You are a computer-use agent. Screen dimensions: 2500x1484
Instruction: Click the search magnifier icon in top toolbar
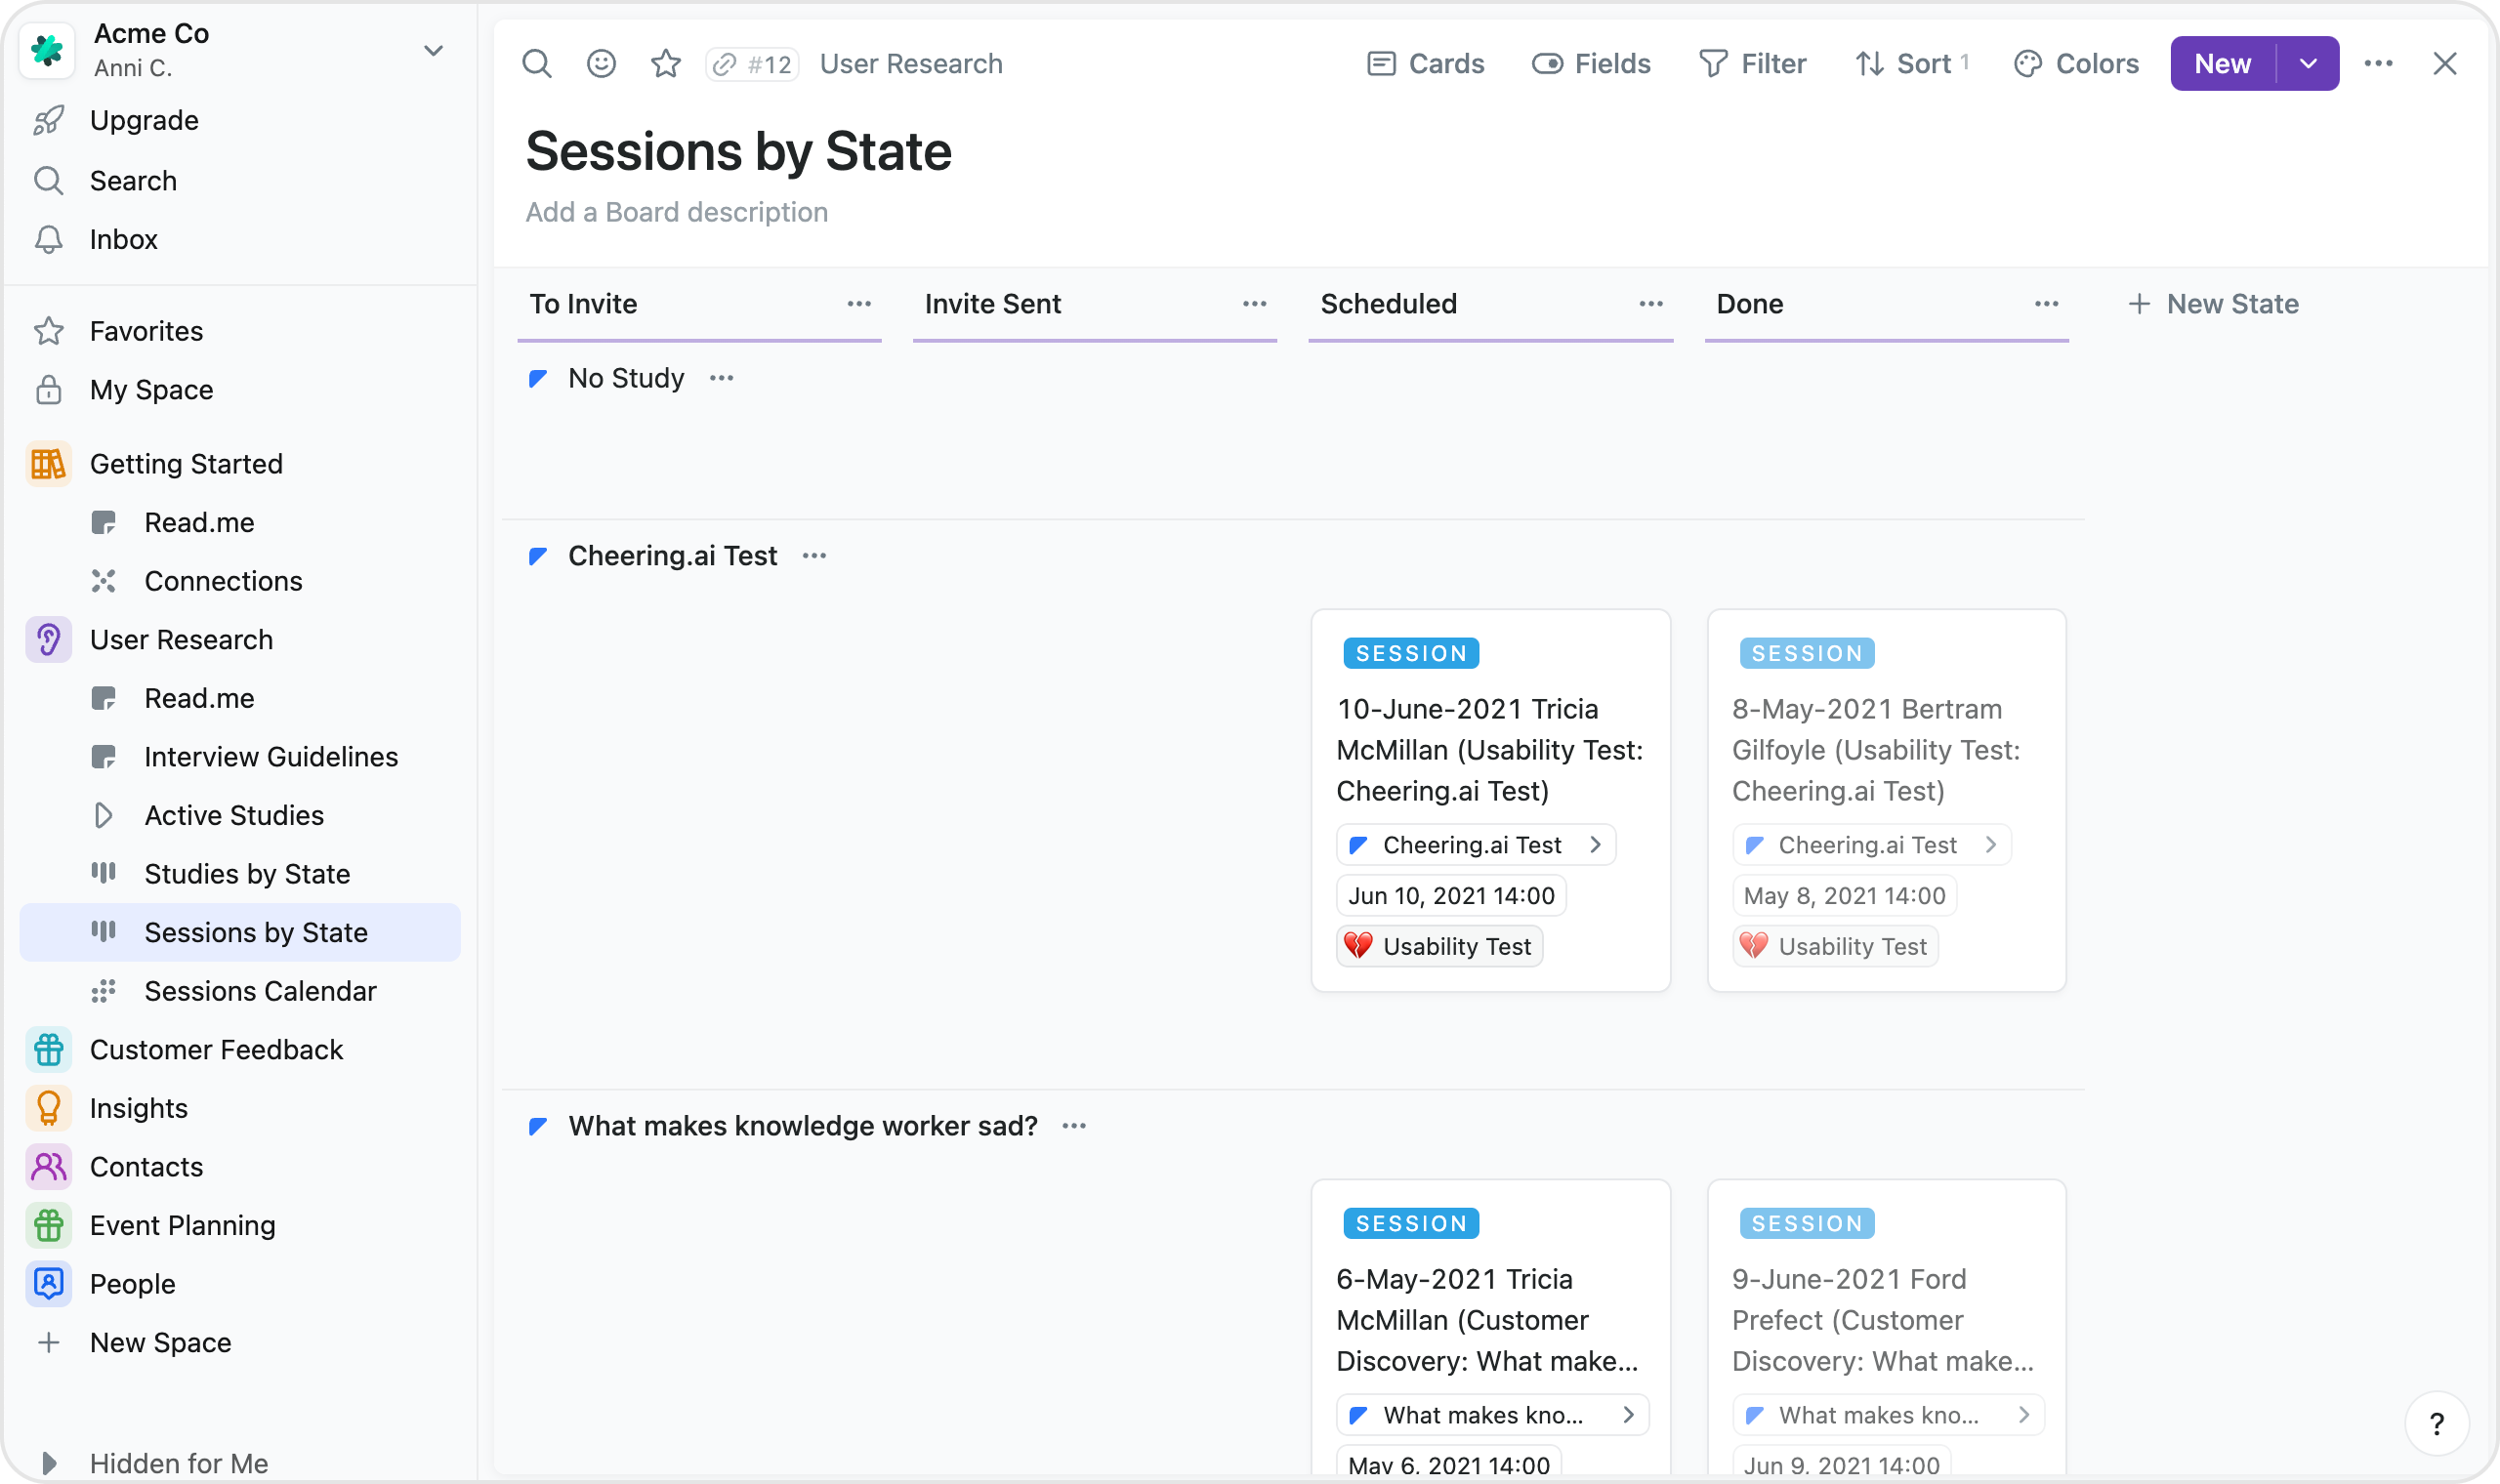537,64
